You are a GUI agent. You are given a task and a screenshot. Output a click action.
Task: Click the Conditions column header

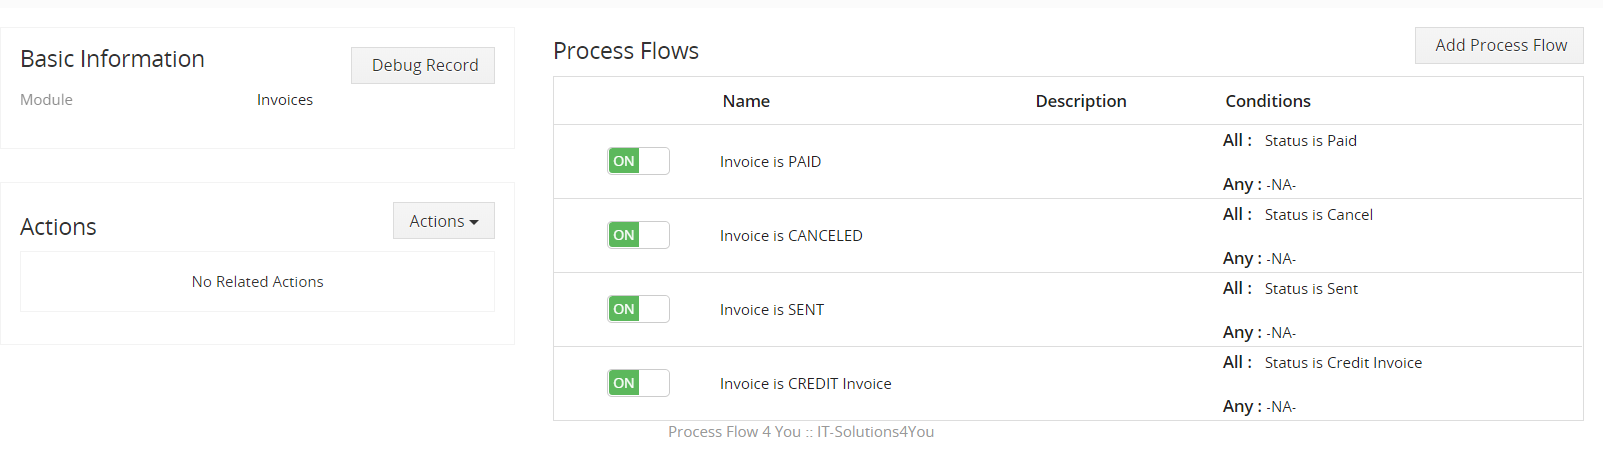pyautogui.click(x=1267, y=101)
